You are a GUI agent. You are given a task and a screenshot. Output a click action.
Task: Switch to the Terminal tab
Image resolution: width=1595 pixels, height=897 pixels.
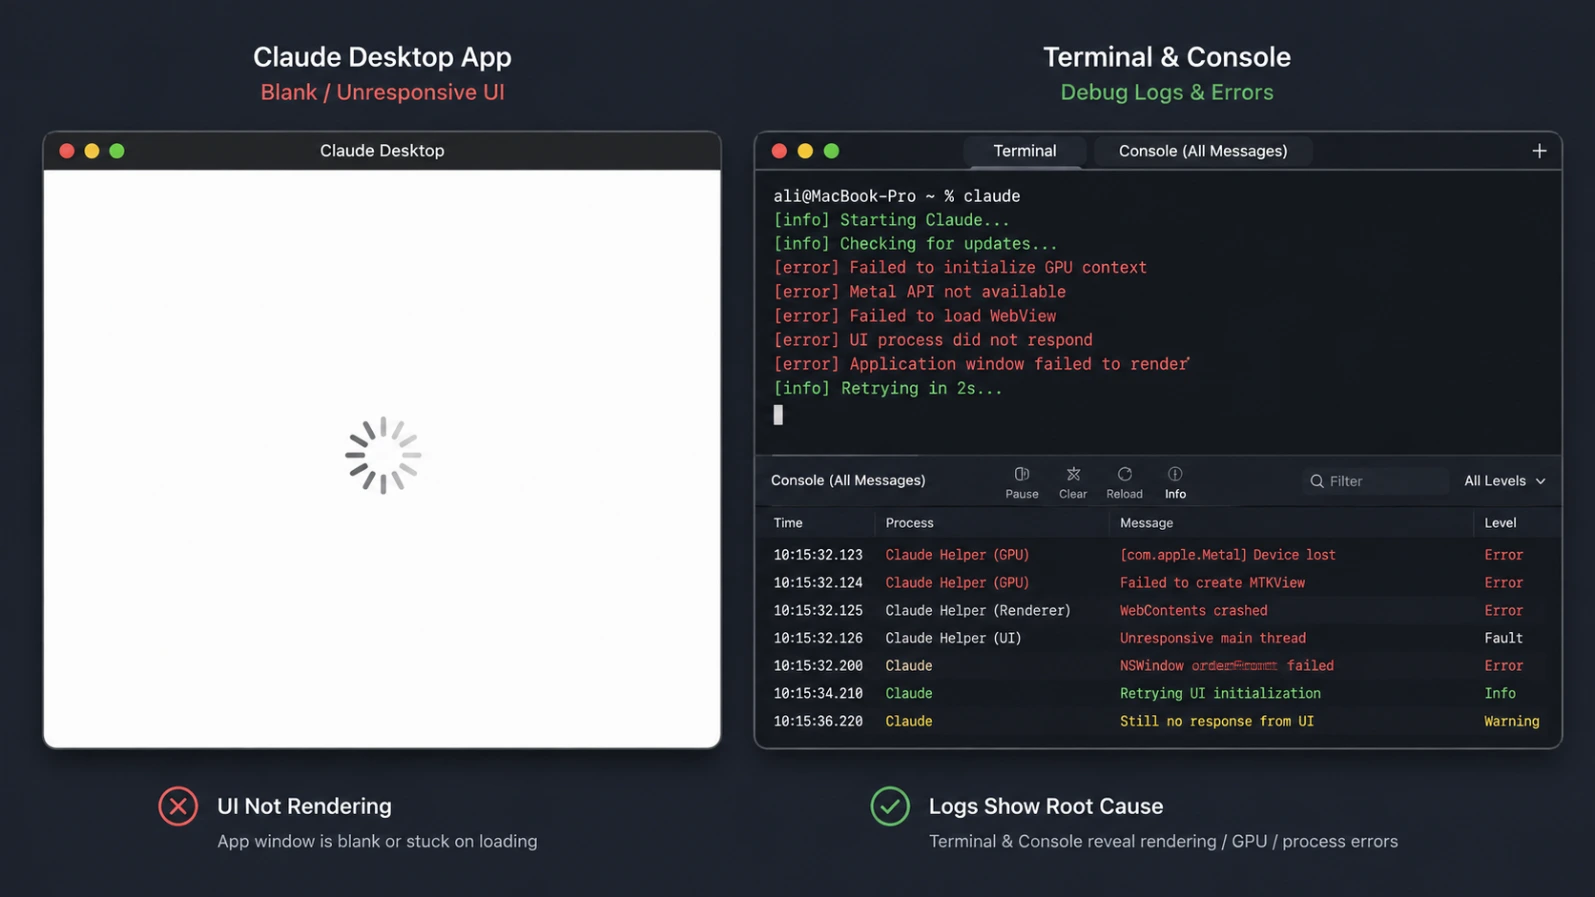pos(1024,151)
